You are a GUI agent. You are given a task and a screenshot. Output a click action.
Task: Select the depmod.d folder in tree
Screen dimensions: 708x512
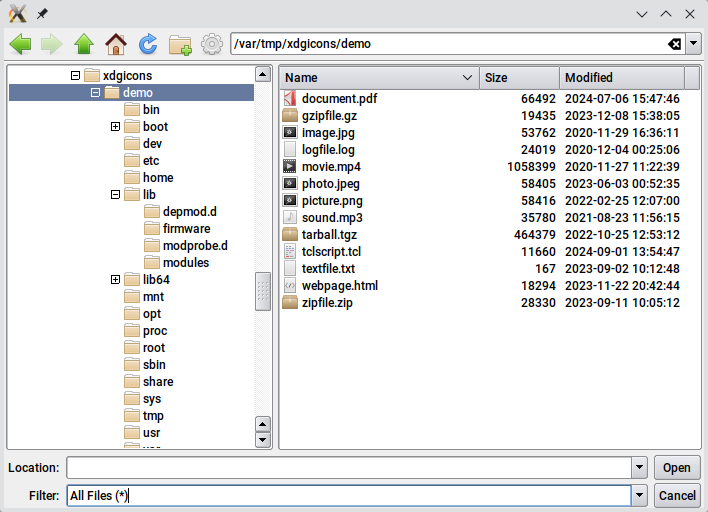(x=181, y=211)
